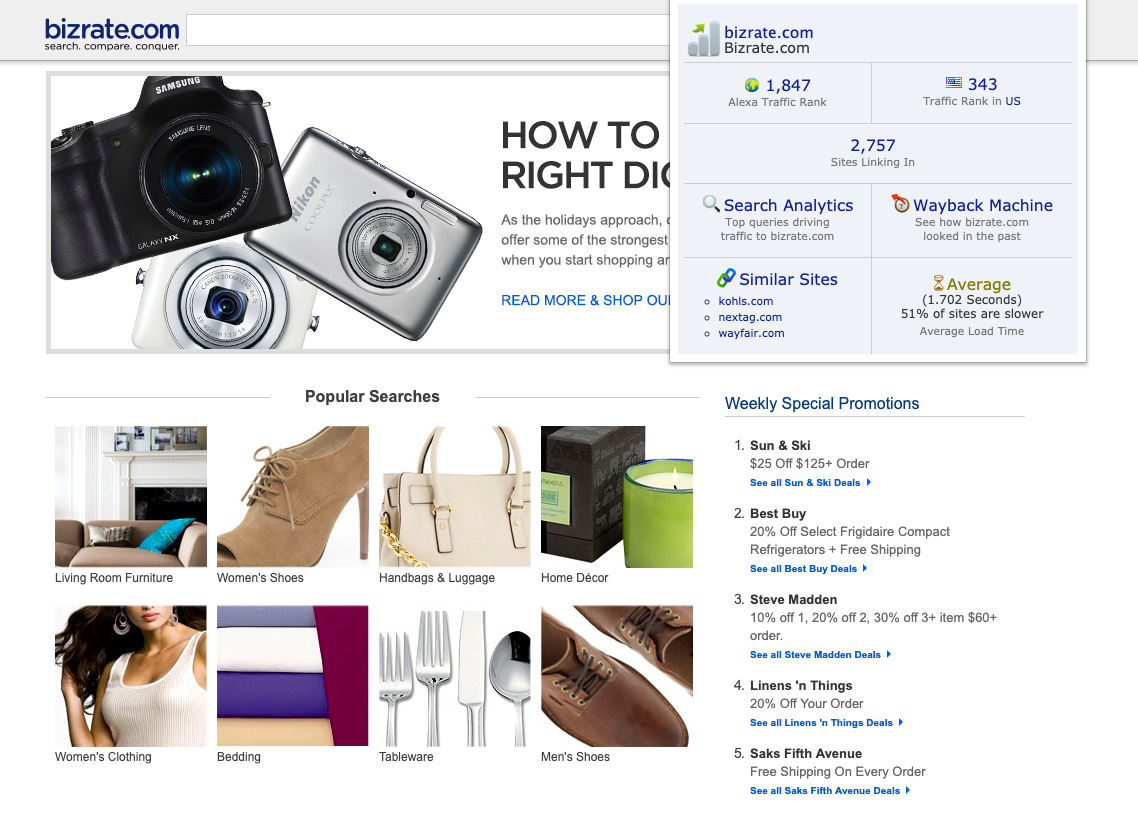
Task: Open arrow beside See all Sun & Ski Deals
Action: tap(869, 482)
